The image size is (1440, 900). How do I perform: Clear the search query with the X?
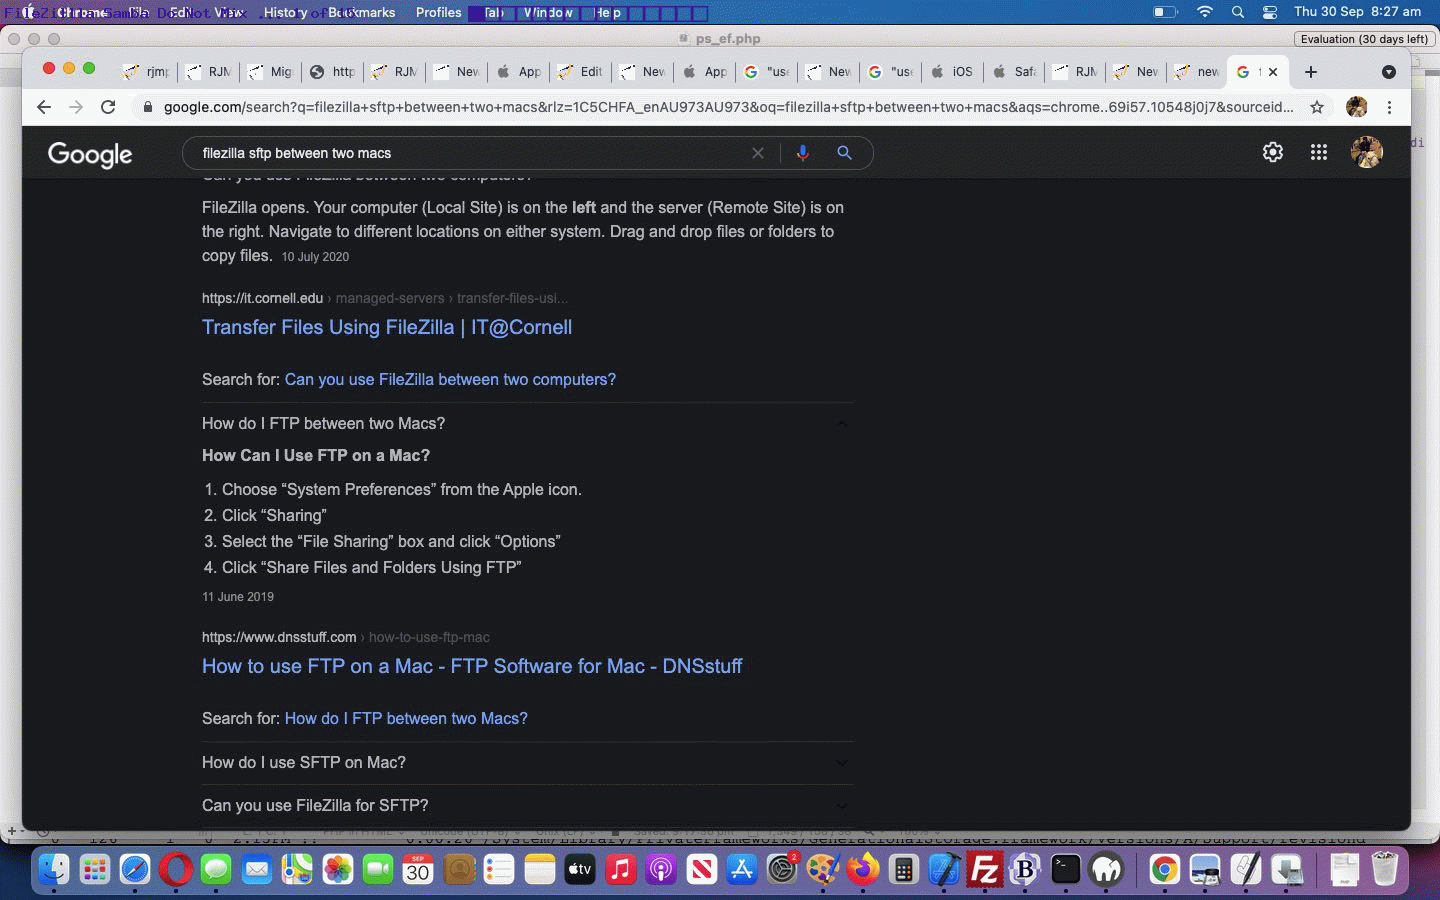pos(758,153)
